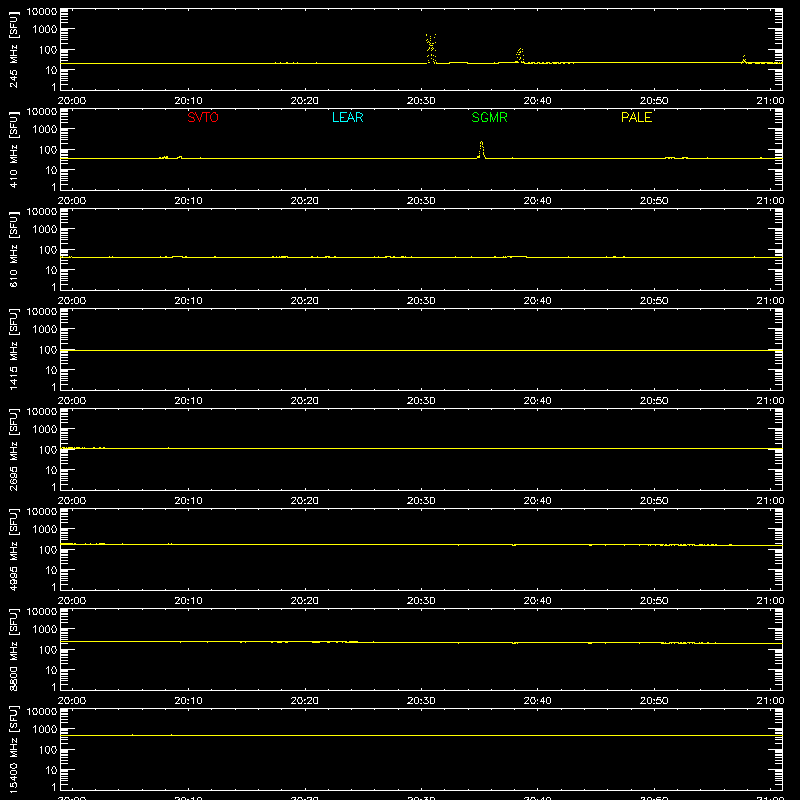Click the yellow PALE station label
Image resolution: width=800 pixels, height=800 pixels.
click(x=636, y=117)
